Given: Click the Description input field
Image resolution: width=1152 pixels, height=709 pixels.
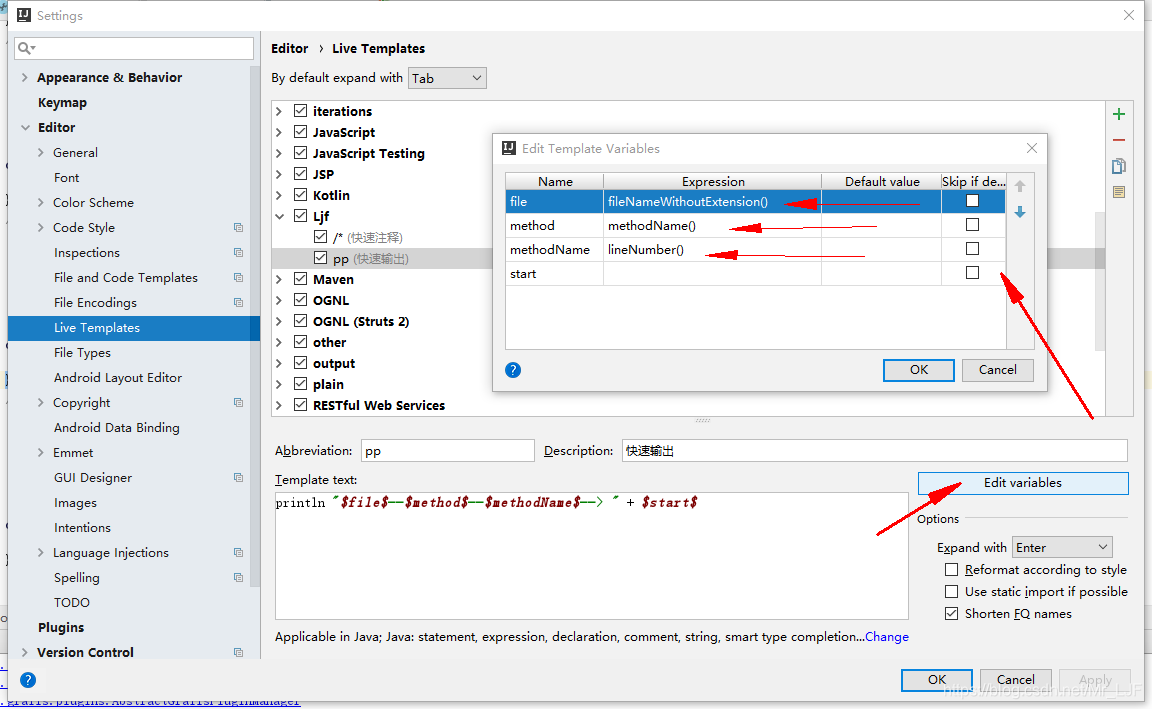Looking at the screenshot, I should [874, 450].
